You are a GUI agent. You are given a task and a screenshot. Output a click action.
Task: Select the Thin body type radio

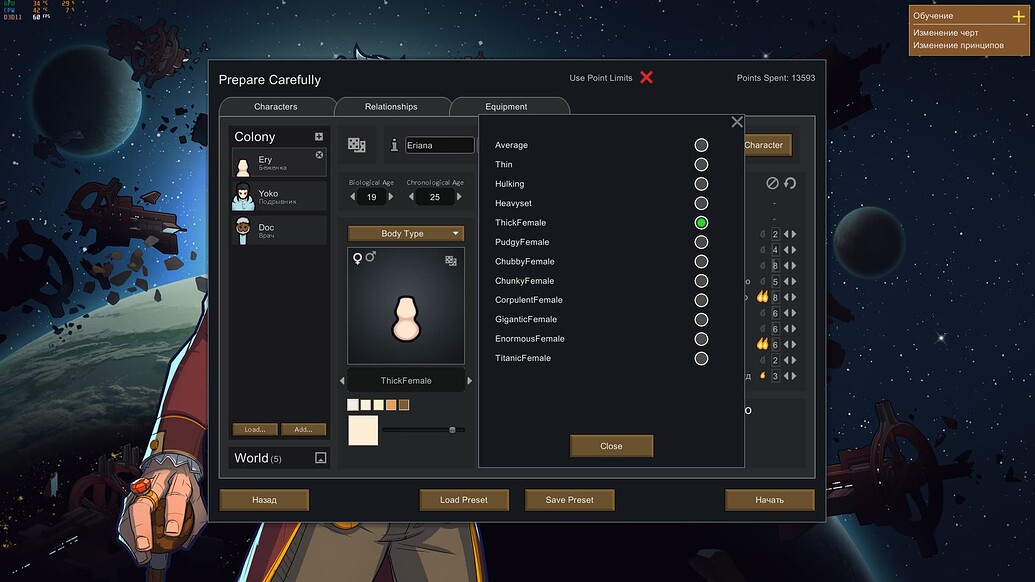[x=701, y=164]
